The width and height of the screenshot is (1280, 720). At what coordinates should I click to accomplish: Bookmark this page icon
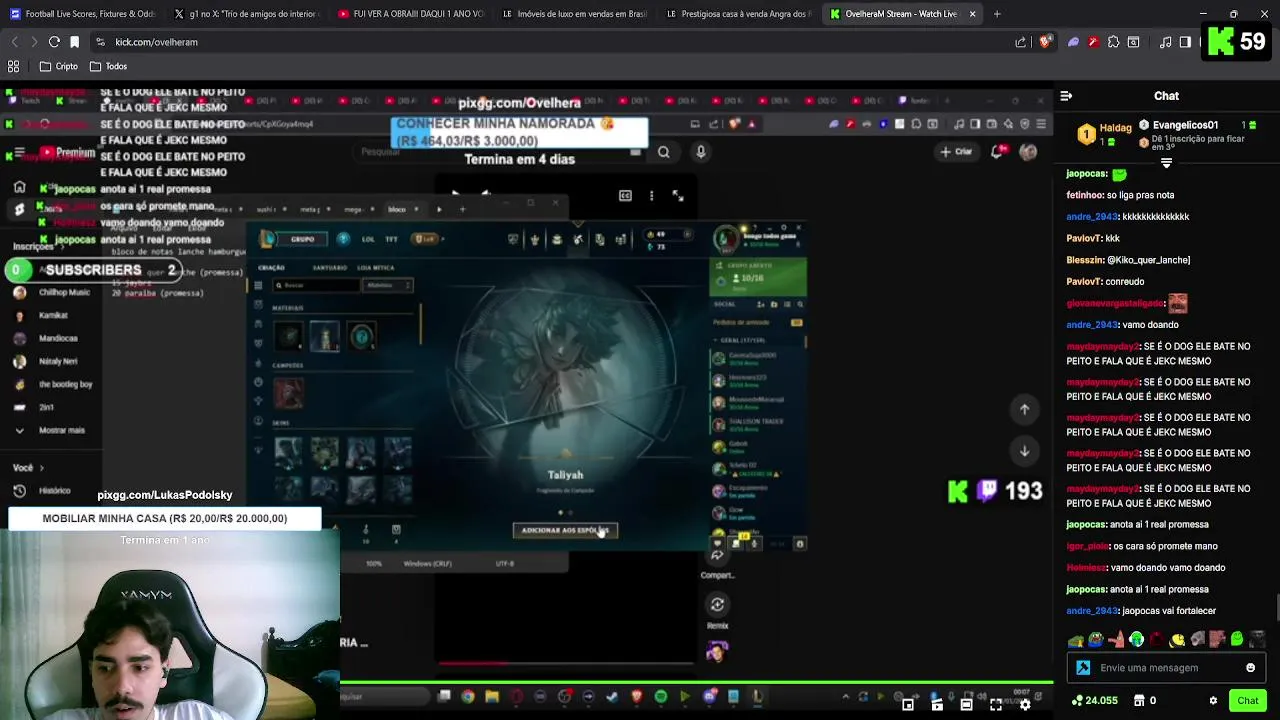coord(74,42)
